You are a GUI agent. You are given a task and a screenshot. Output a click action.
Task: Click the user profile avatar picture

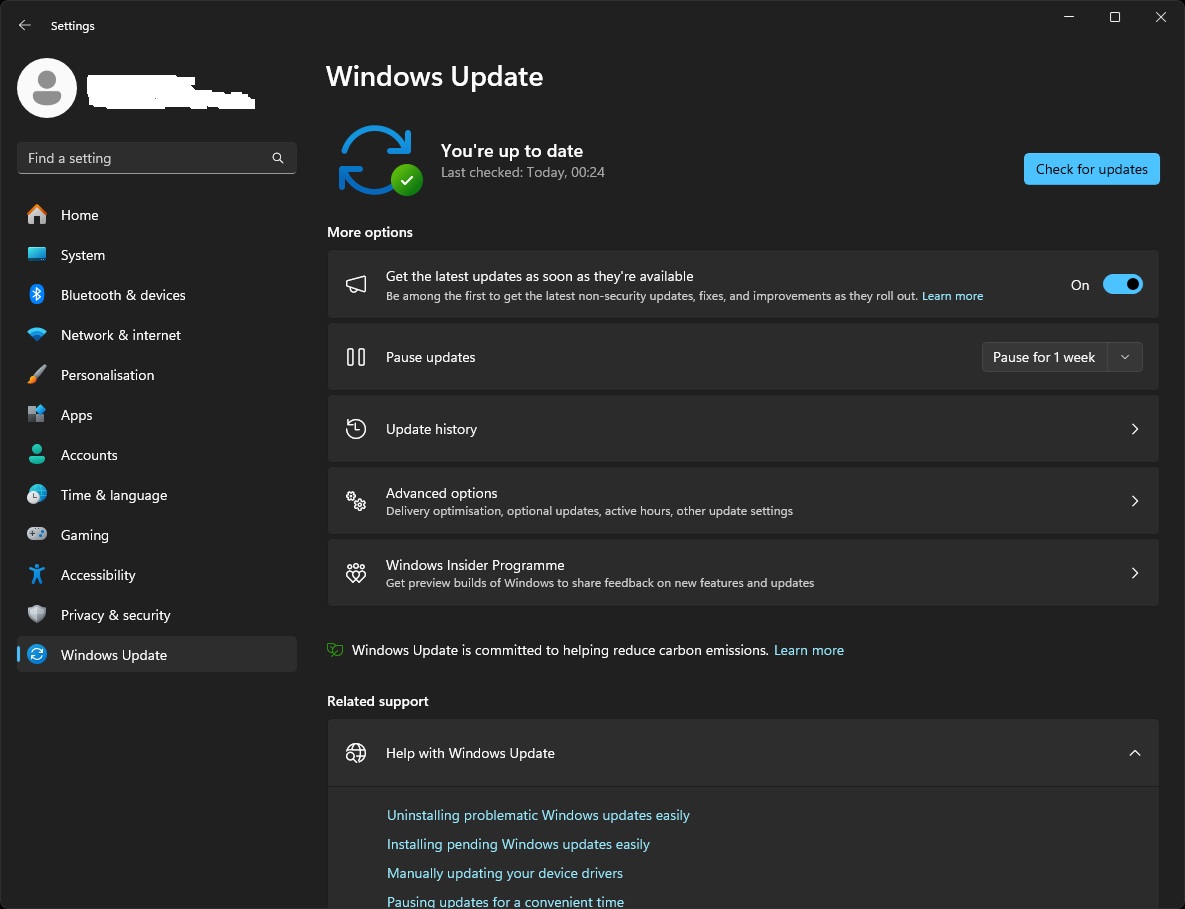[x=47, y=88]
